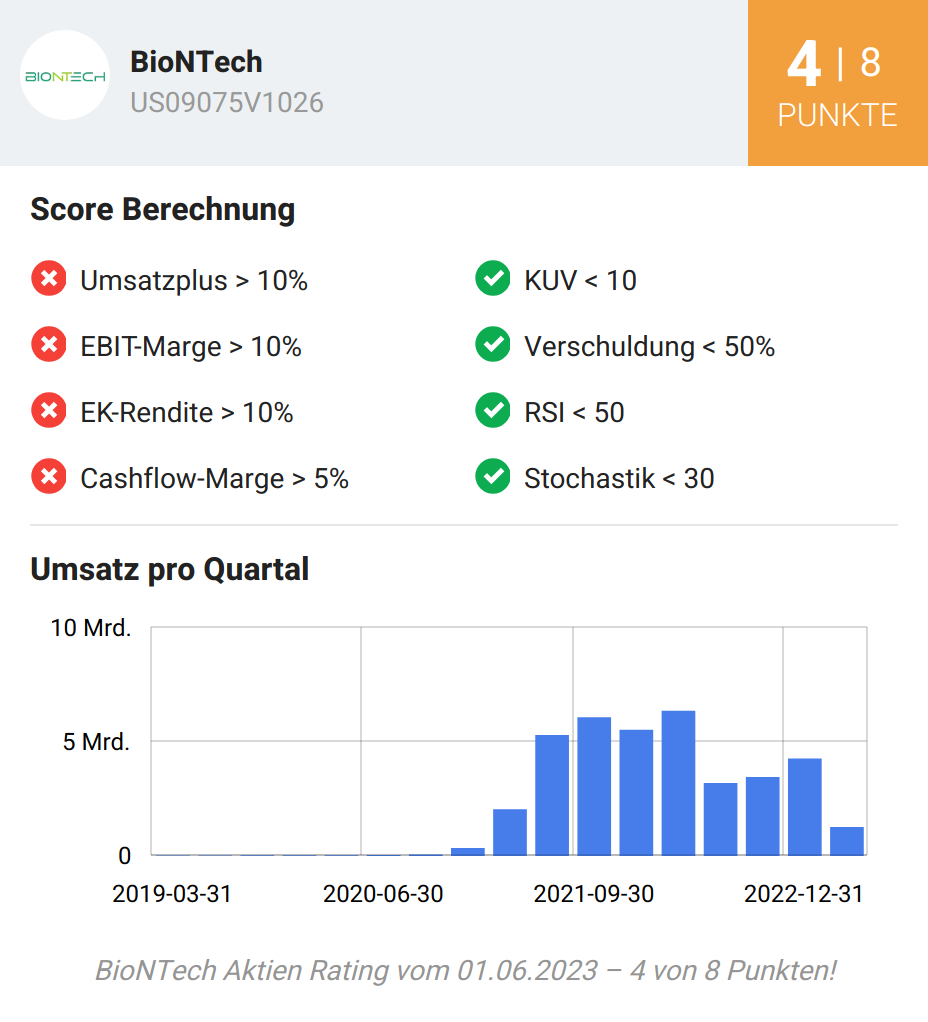The image size is (928, 1022).
Task: Click the chart caption dated 01.06.2023
Action: tap(465, 971)
